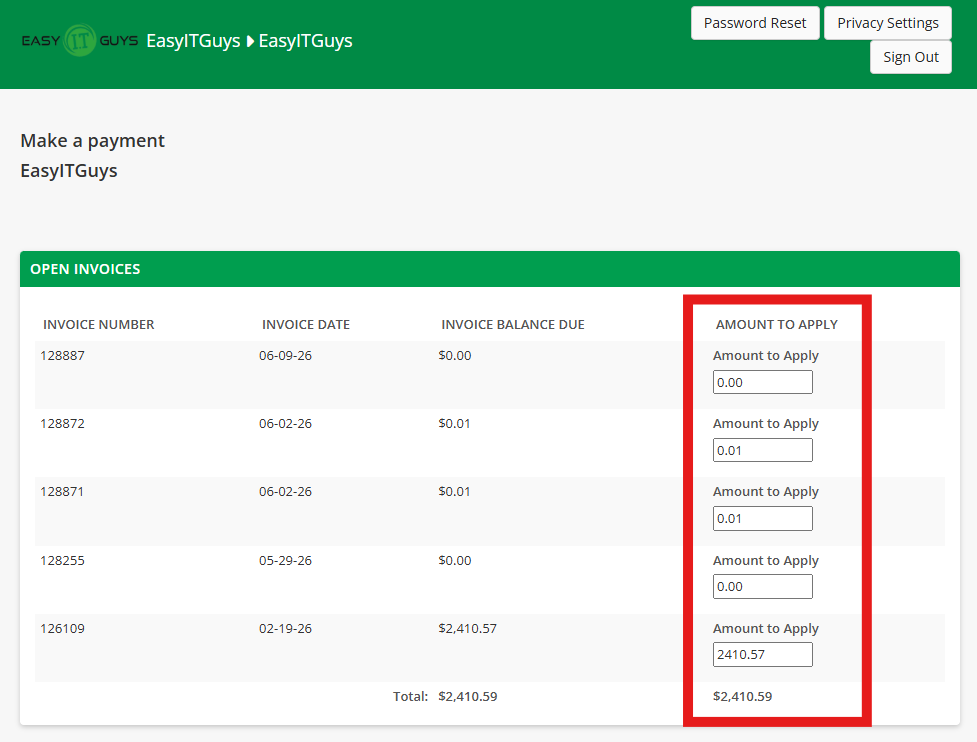
Task: Click first EasyITGuys breadcrumb link
Action: tap(193, 41)
